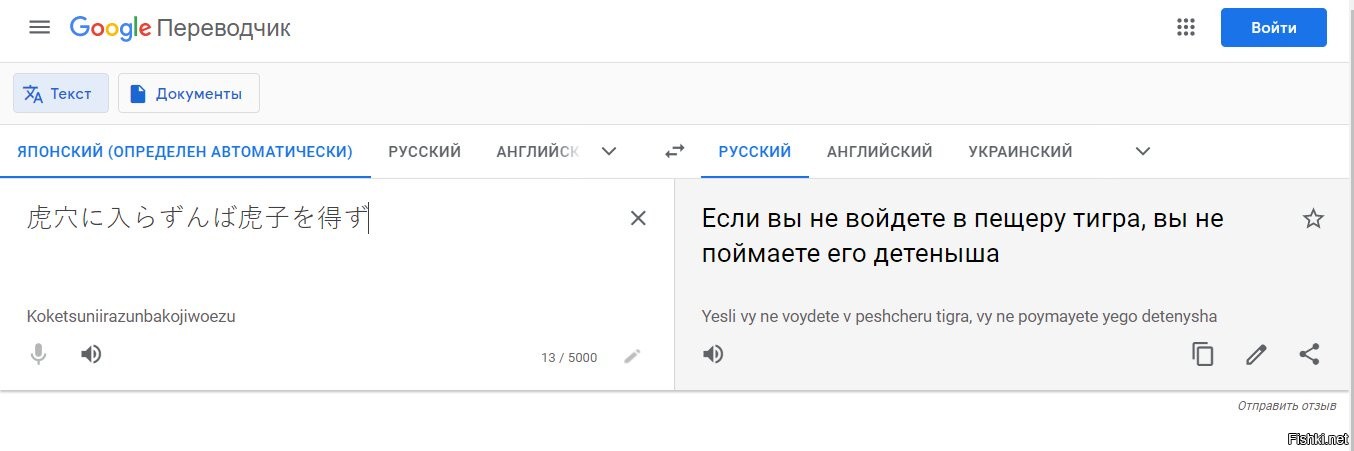Expand the target language list
This screenshot has height=451, width=1354.
coord(1143,151)
